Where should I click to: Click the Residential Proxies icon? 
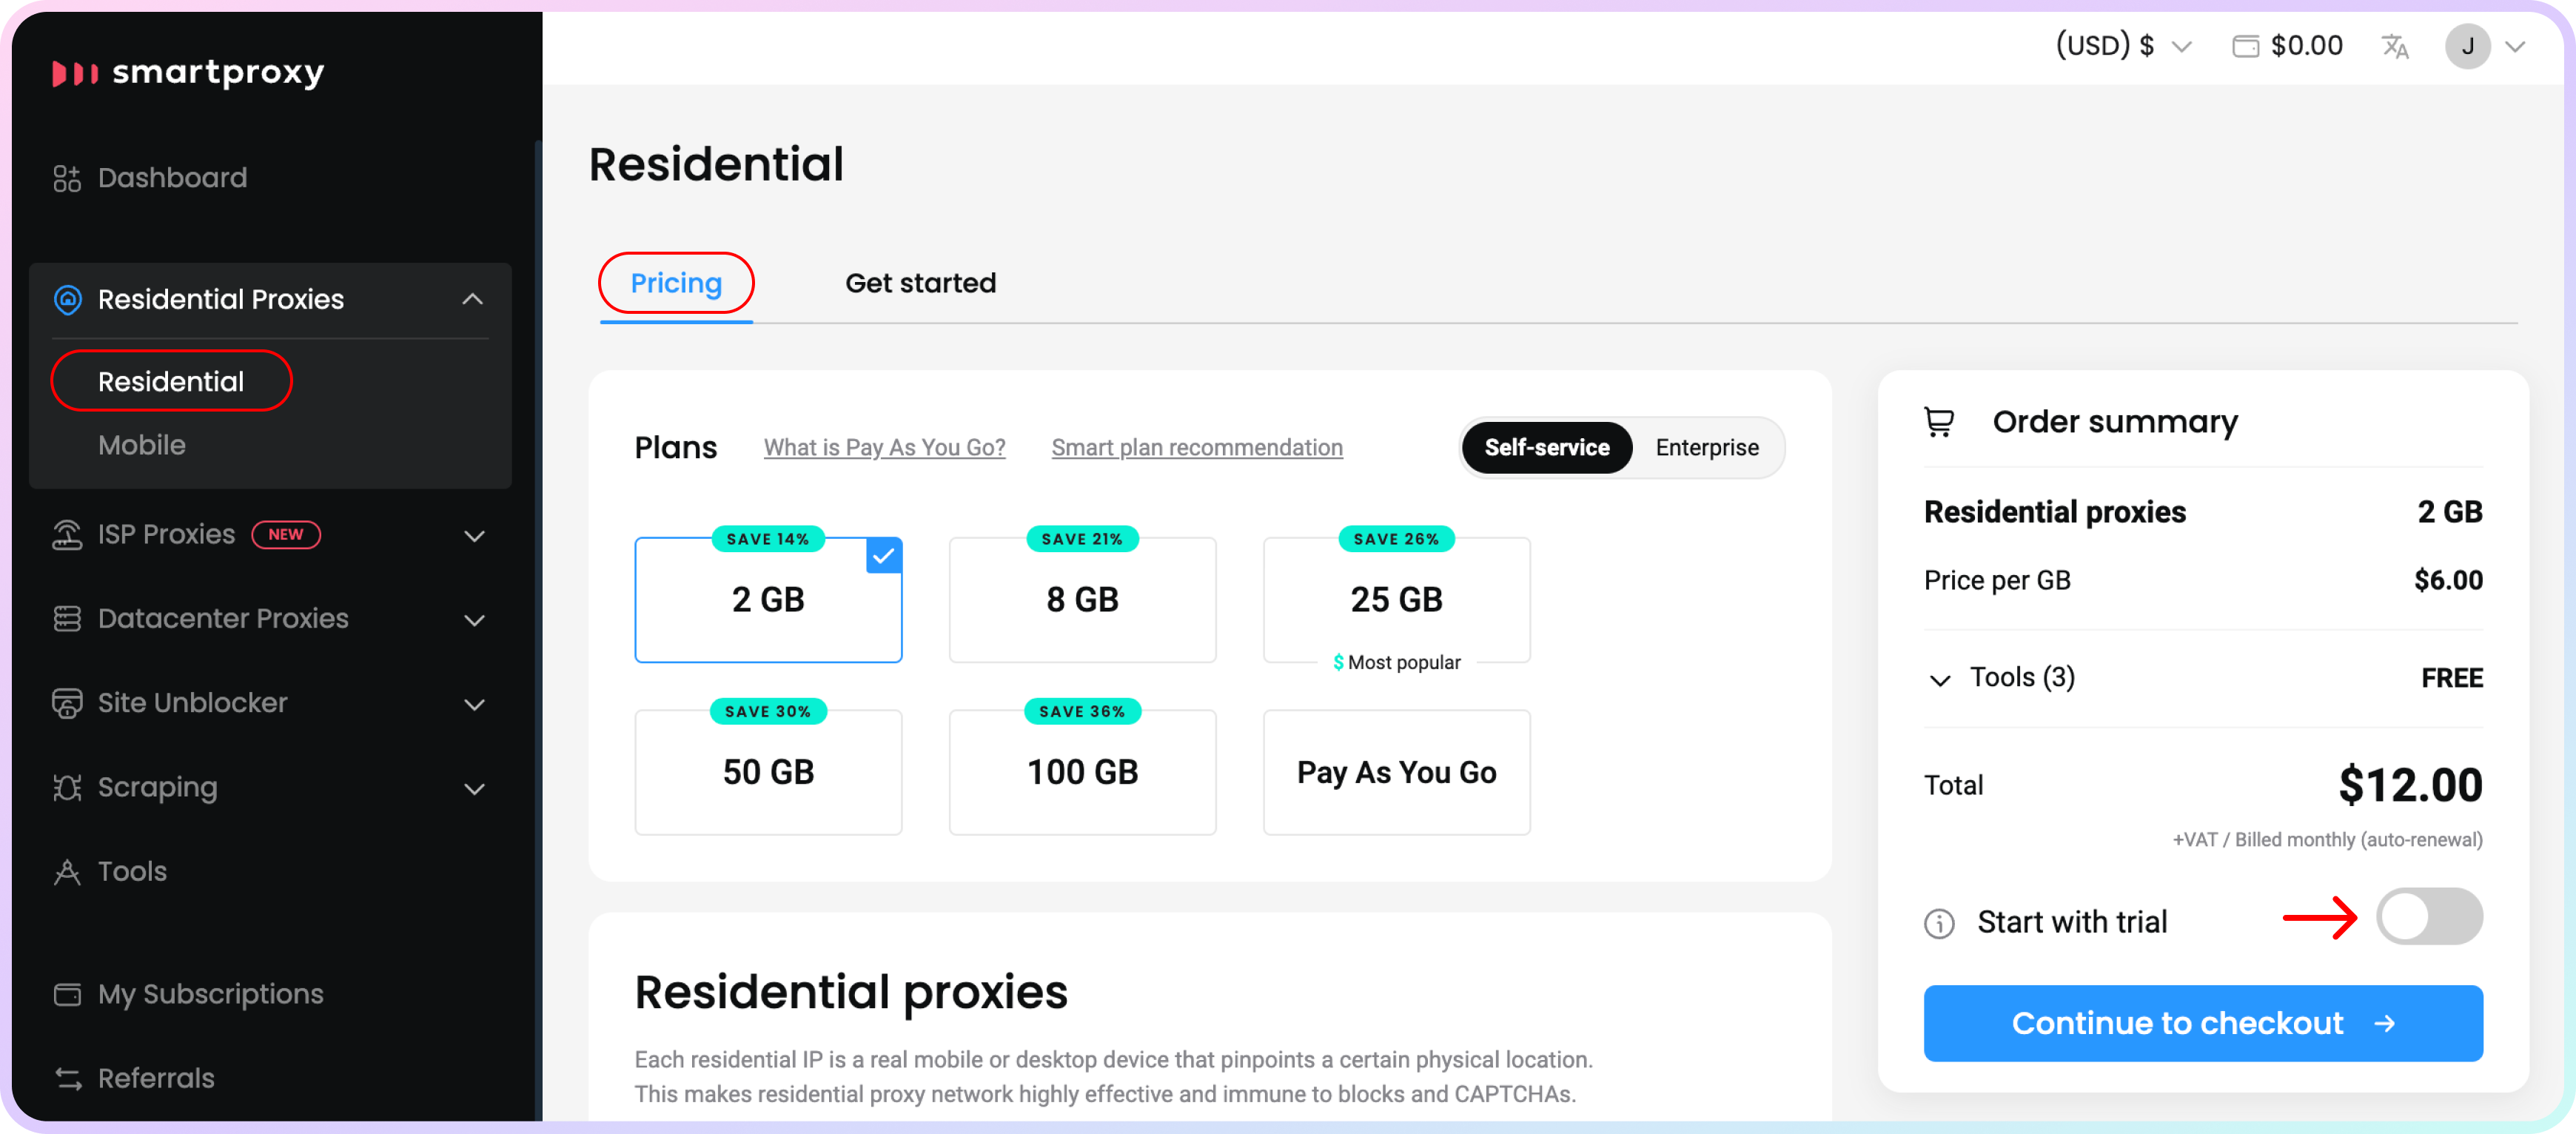point(66,299)
